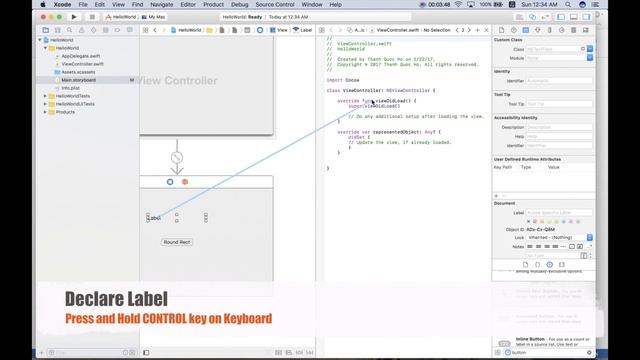This screenshot has height=360, width=640.
Task: Toggle the debug area visibility
Action: [x=573, y=17]
